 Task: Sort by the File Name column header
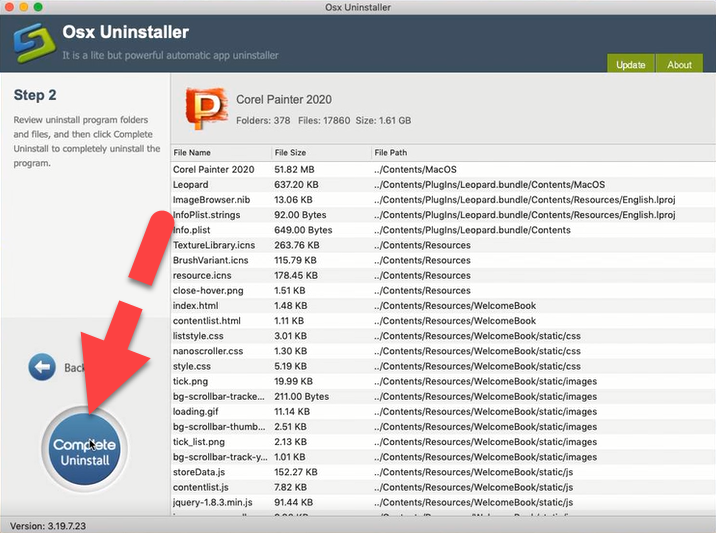(221, 153)
